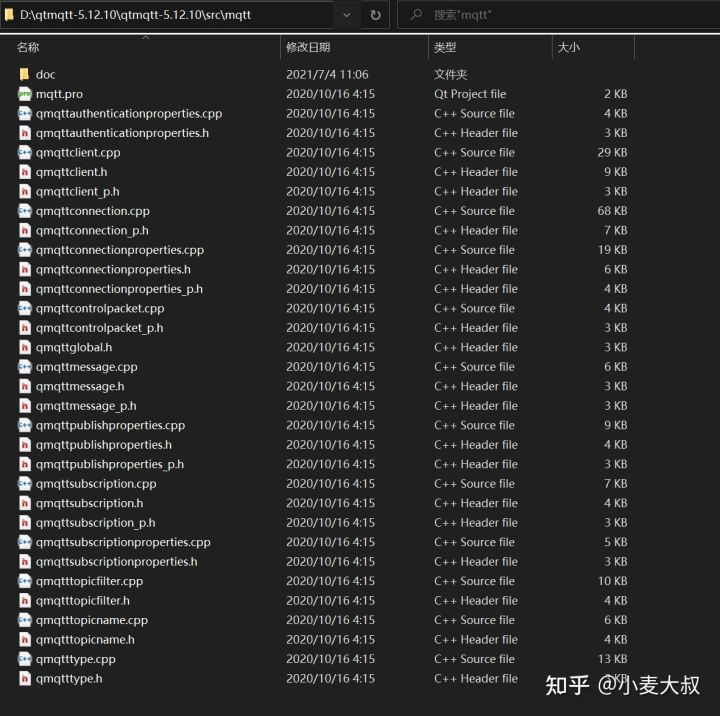This screenshot has height=716, width=720.
Task: Select the qmqttconnectionproperties.cpp file icon
Action: [24, 250]
